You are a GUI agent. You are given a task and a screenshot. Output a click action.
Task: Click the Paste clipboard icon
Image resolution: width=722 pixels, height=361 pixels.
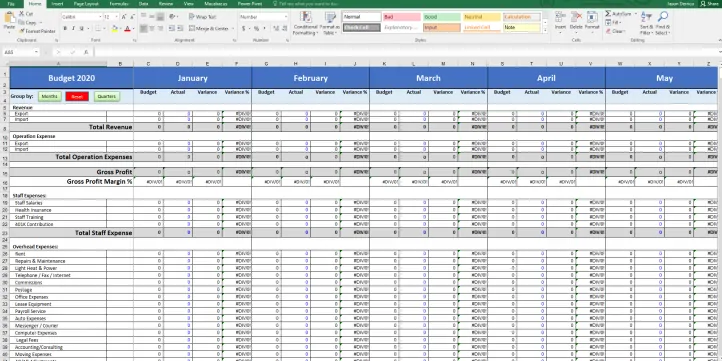click(x=9, y=17)
